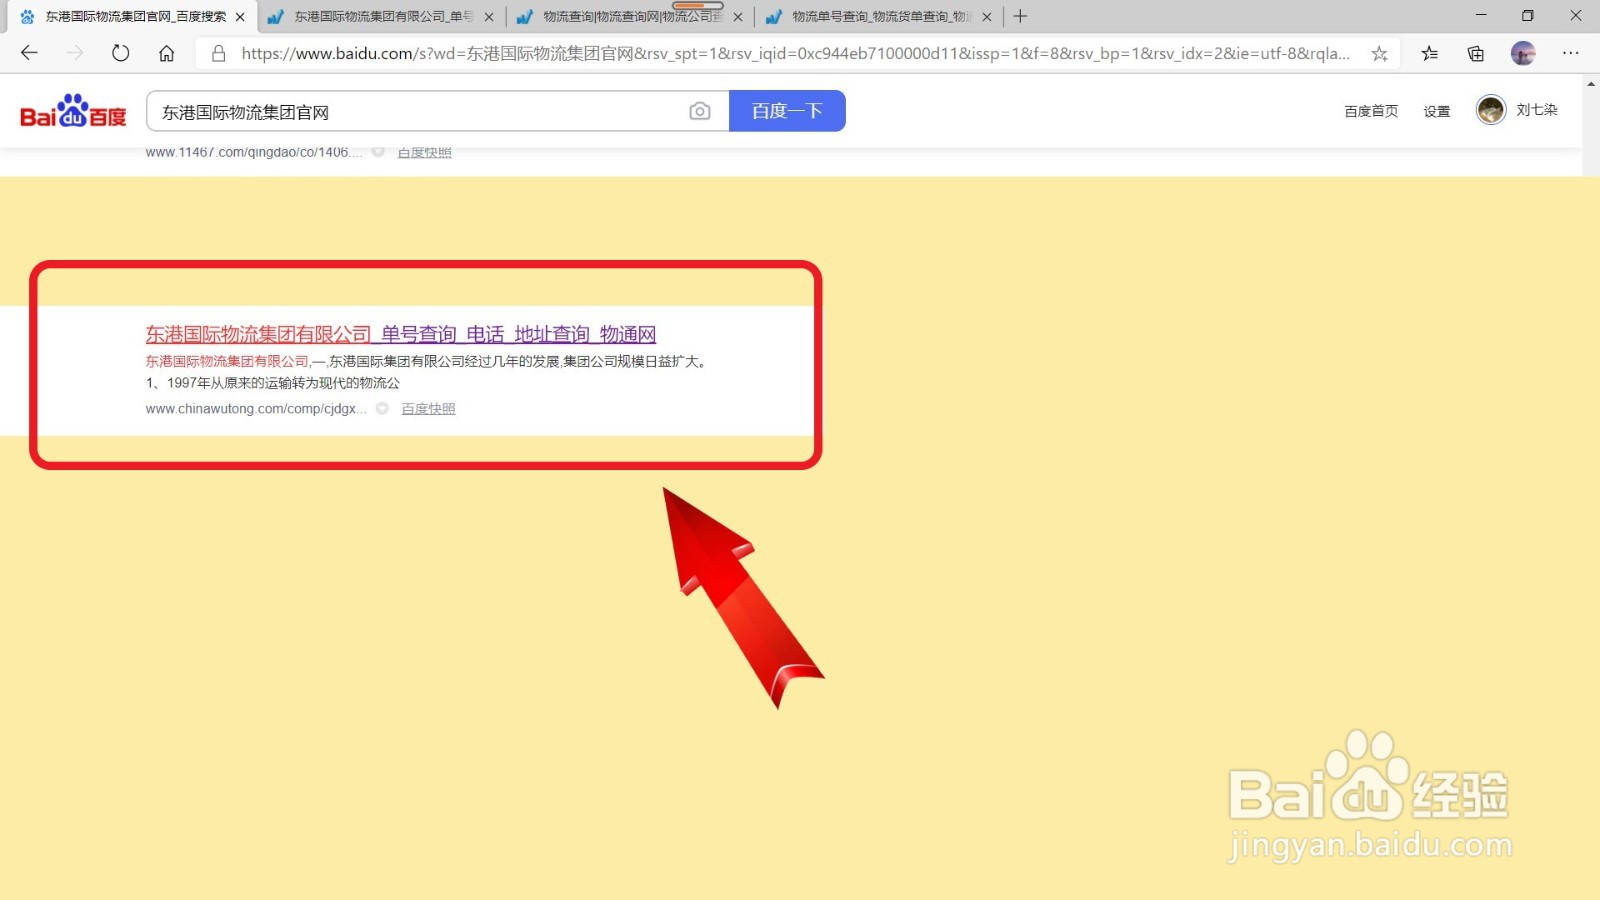
Task: Search by image camera icon
Action: point(700,111)
